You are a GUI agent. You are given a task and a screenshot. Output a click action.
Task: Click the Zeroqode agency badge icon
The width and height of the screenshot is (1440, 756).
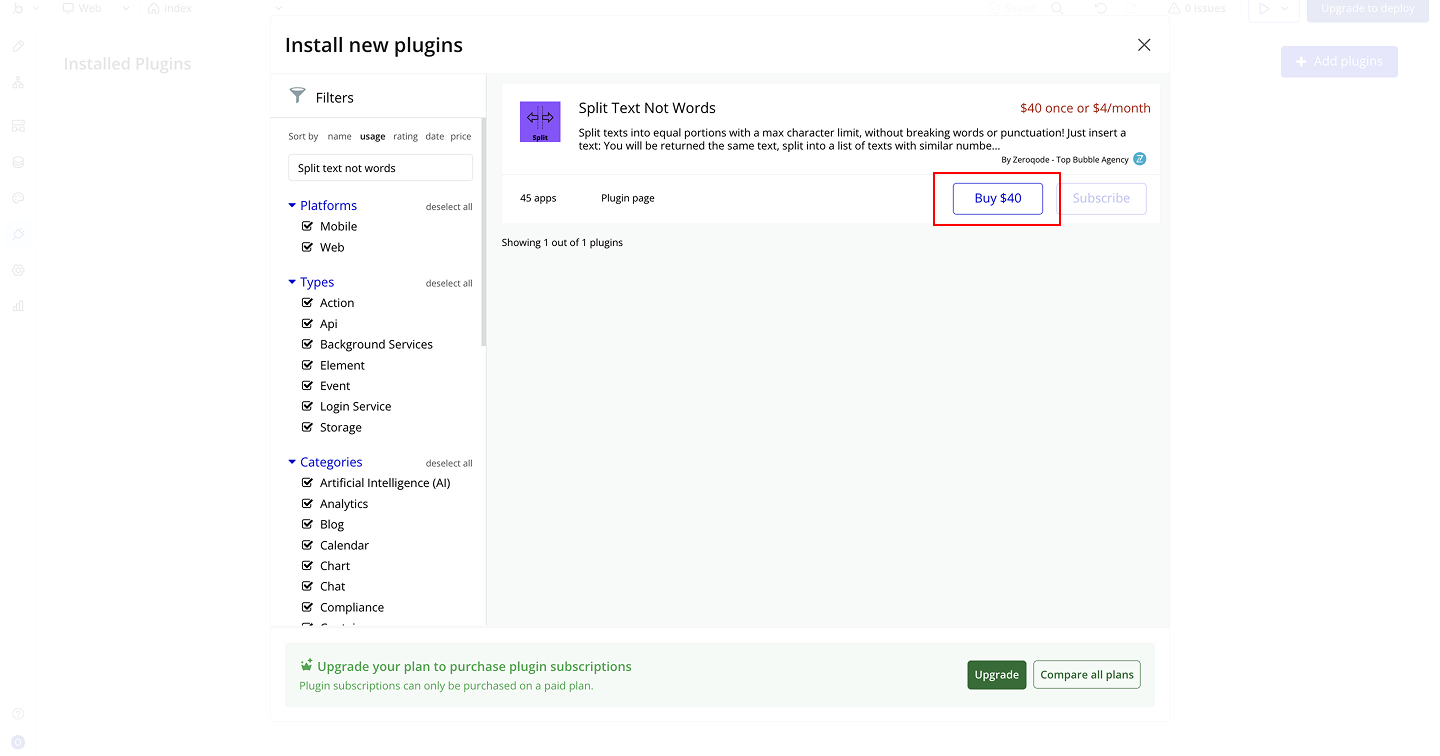pyautogui.click(x=1139, y=159)
